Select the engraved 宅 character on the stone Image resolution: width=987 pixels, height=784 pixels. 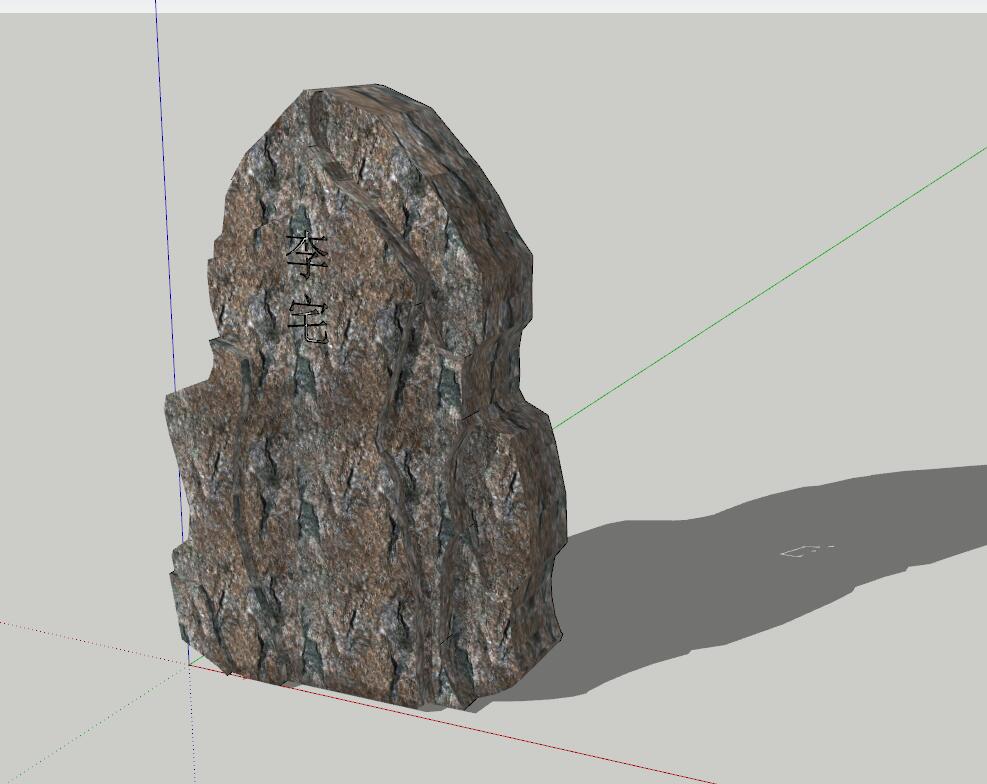pyautogui.click(x=308, y=321)
